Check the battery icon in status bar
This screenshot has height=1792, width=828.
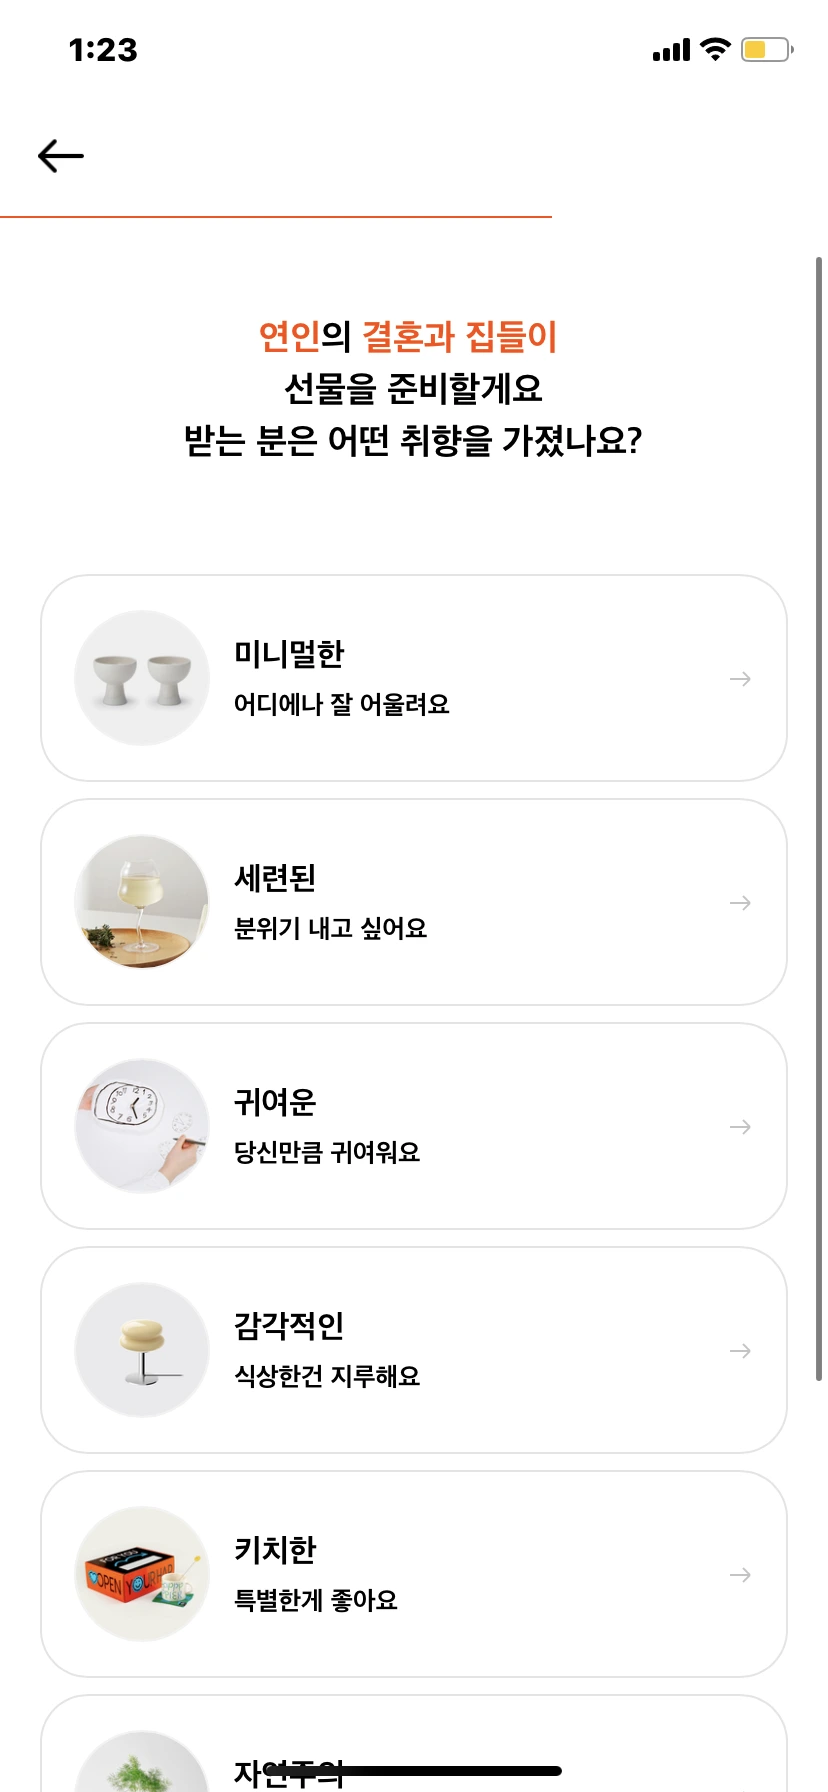click(x=767, y=49)
